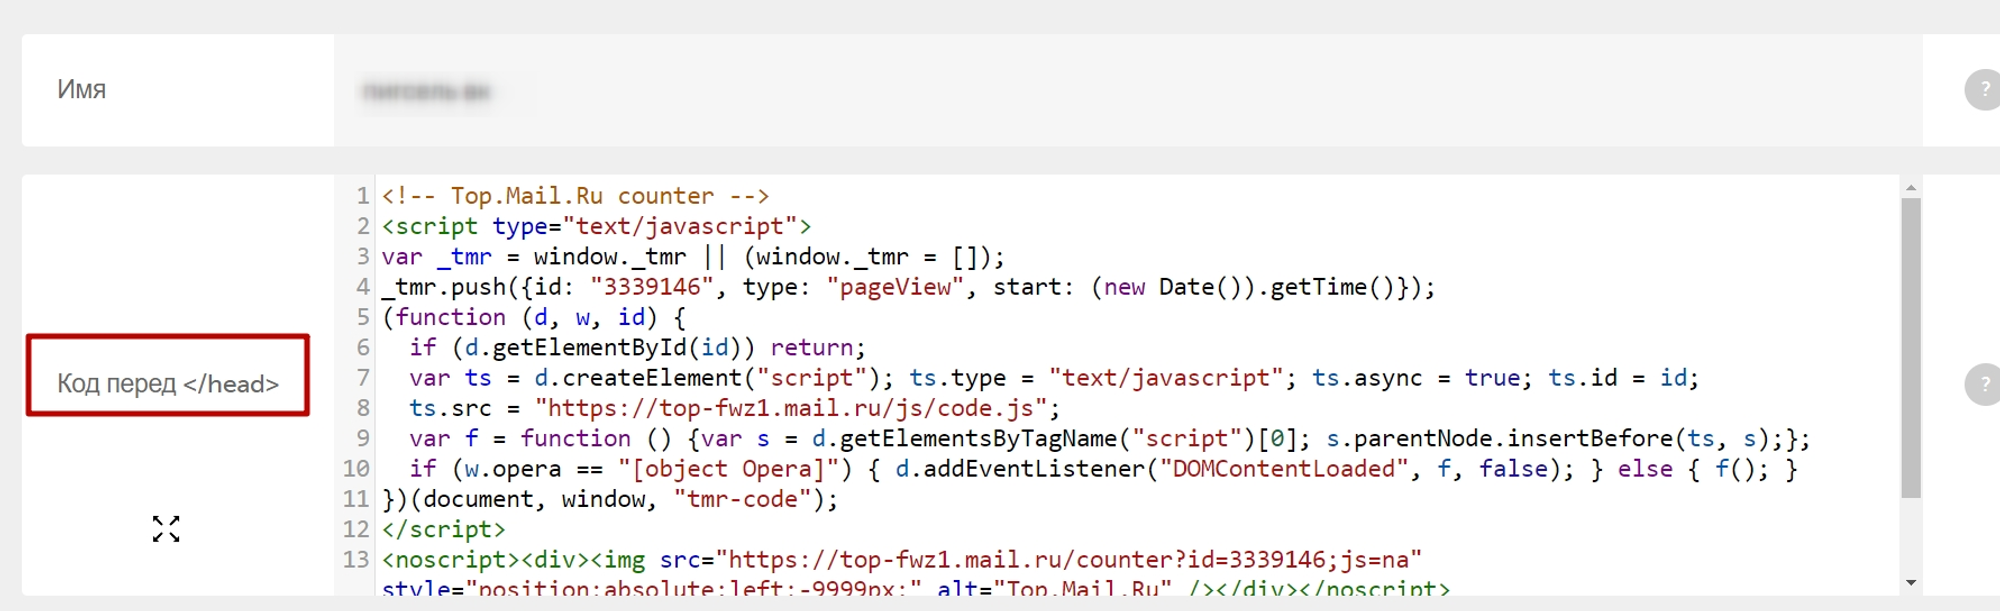The height and width of the screenshot is (611, 2000).
Task: Click line number 10 in the gutter
Action: click(x=356, y=469)
